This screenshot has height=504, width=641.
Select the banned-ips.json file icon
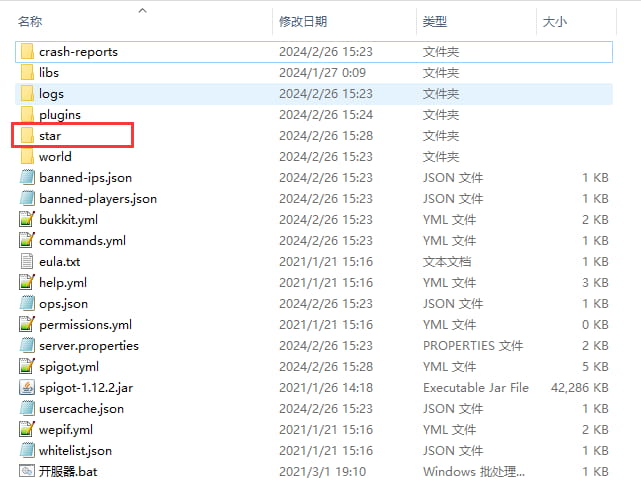[x=27, y=177]
